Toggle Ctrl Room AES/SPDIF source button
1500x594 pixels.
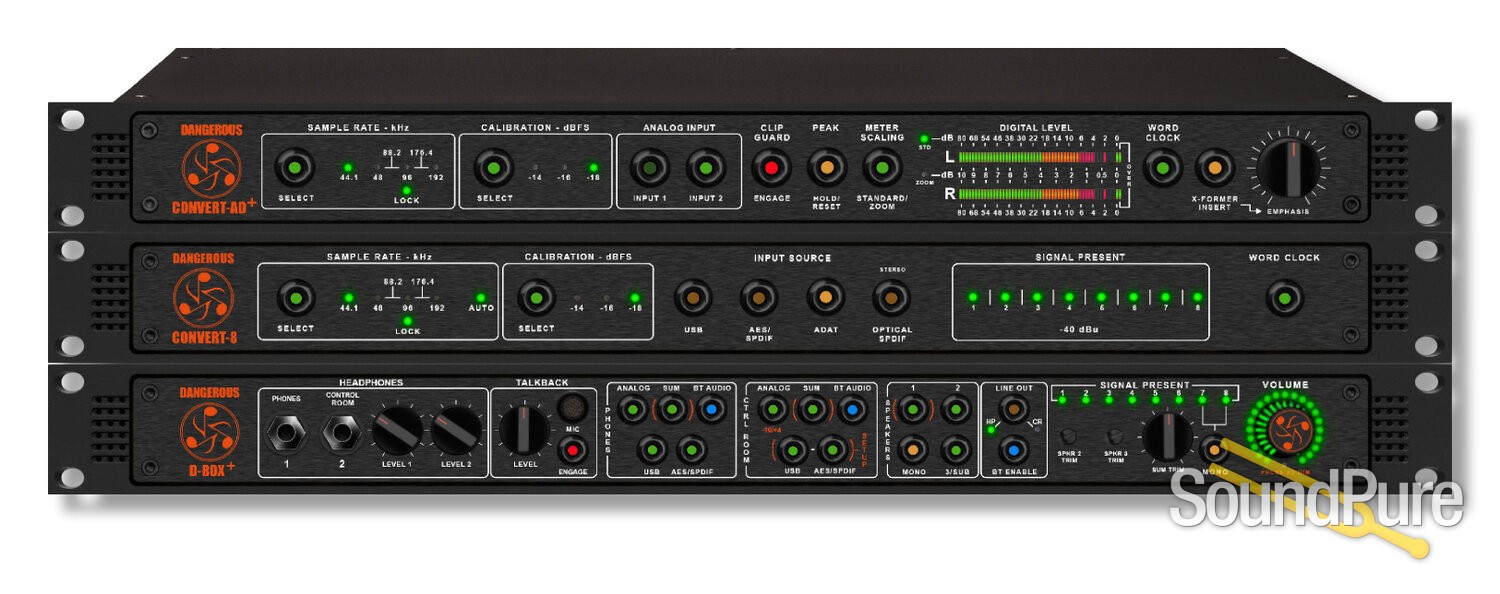(832, 449)
